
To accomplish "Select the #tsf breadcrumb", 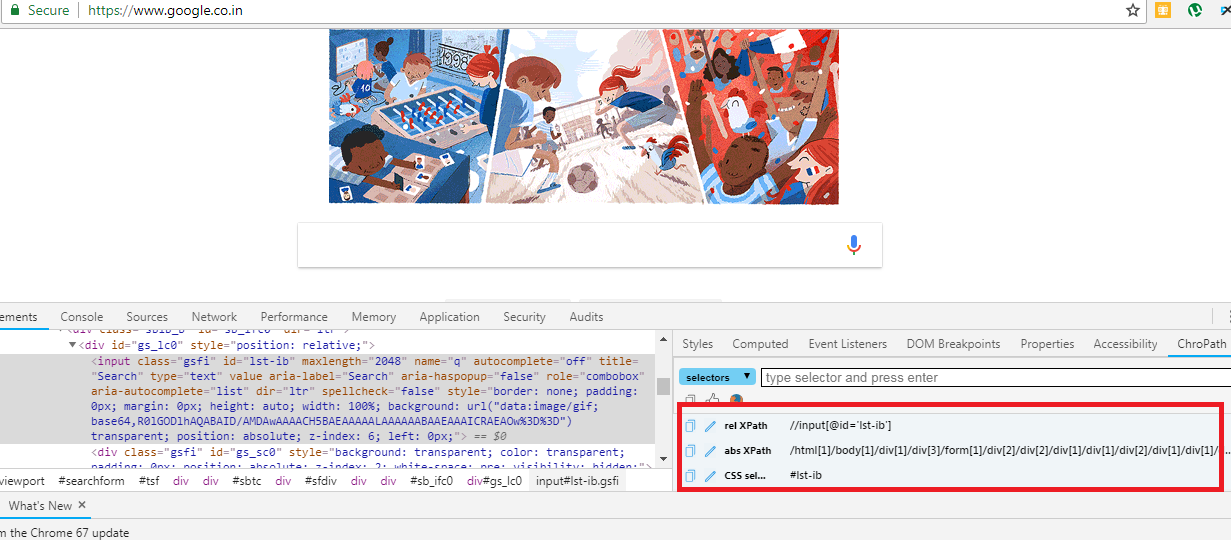I will coord(148,481).
